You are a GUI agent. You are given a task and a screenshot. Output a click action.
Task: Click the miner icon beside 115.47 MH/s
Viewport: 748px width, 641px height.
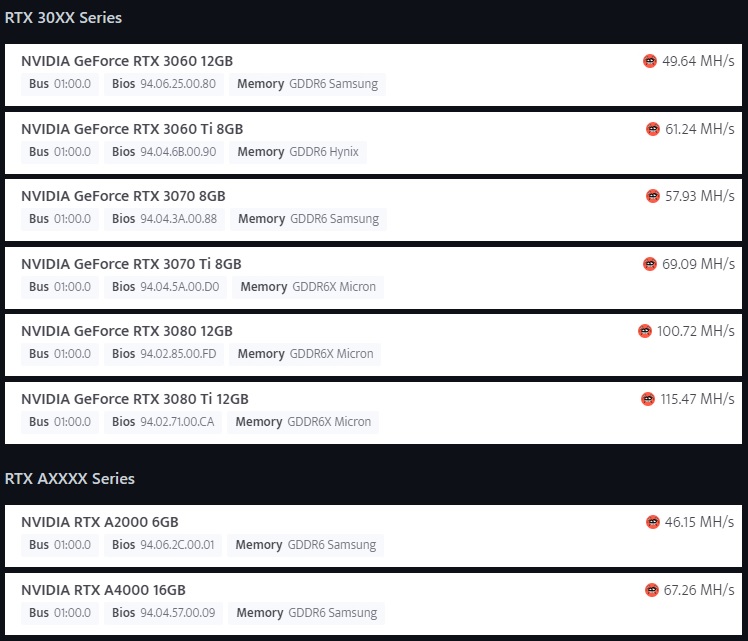[648, 399]
